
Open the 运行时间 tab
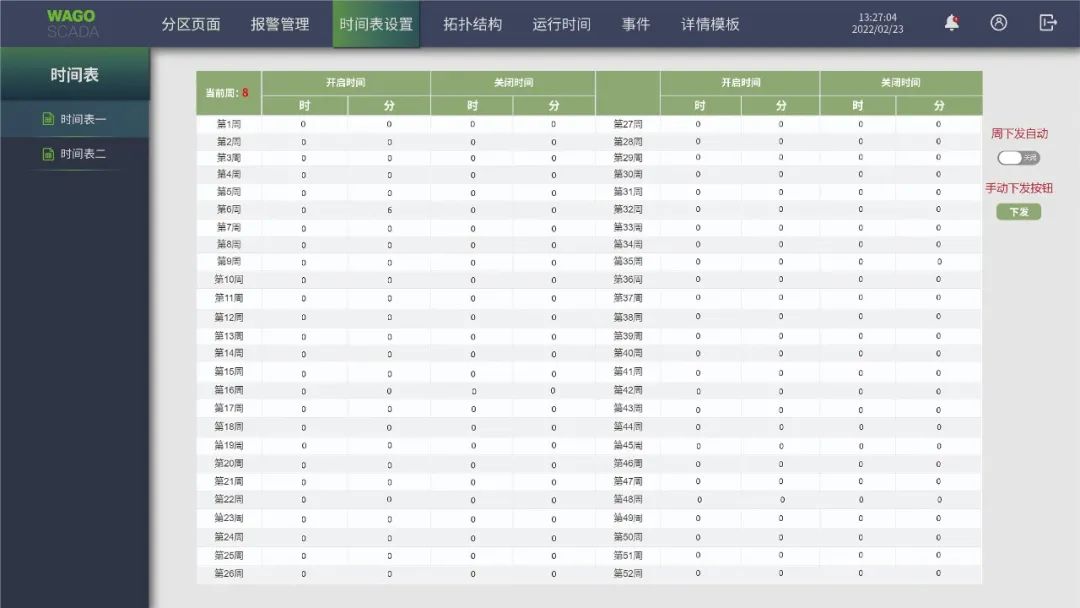(x=561, y=24)
